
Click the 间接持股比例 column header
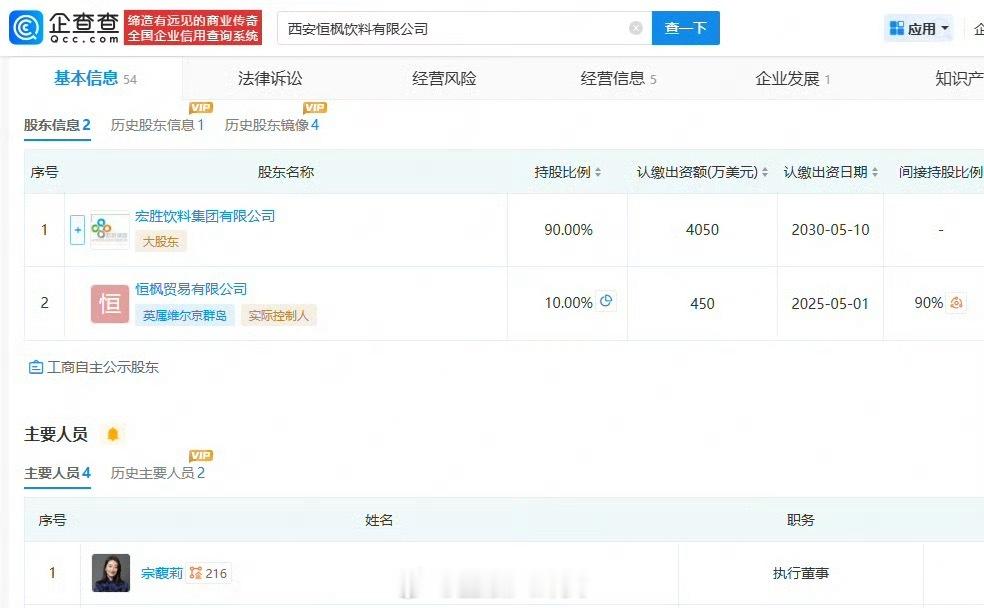(x=940, y=172)
